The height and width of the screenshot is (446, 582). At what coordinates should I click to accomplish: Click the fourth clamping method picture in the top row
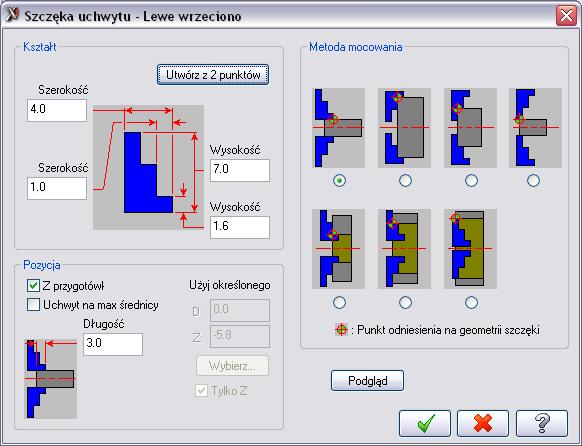tap(535, 128)
